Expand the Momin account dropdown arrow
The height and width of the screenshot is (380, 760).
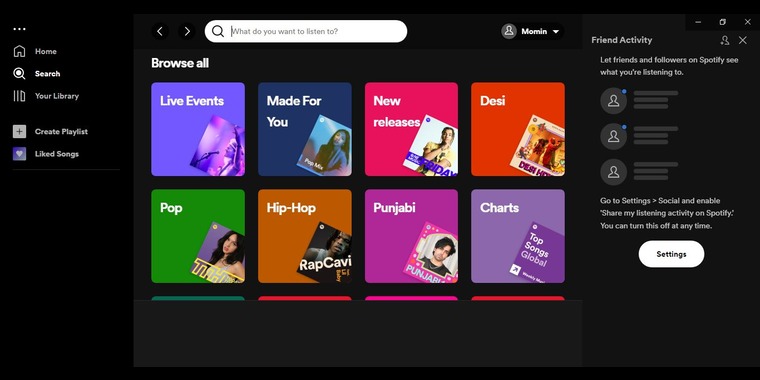point(556,32)
